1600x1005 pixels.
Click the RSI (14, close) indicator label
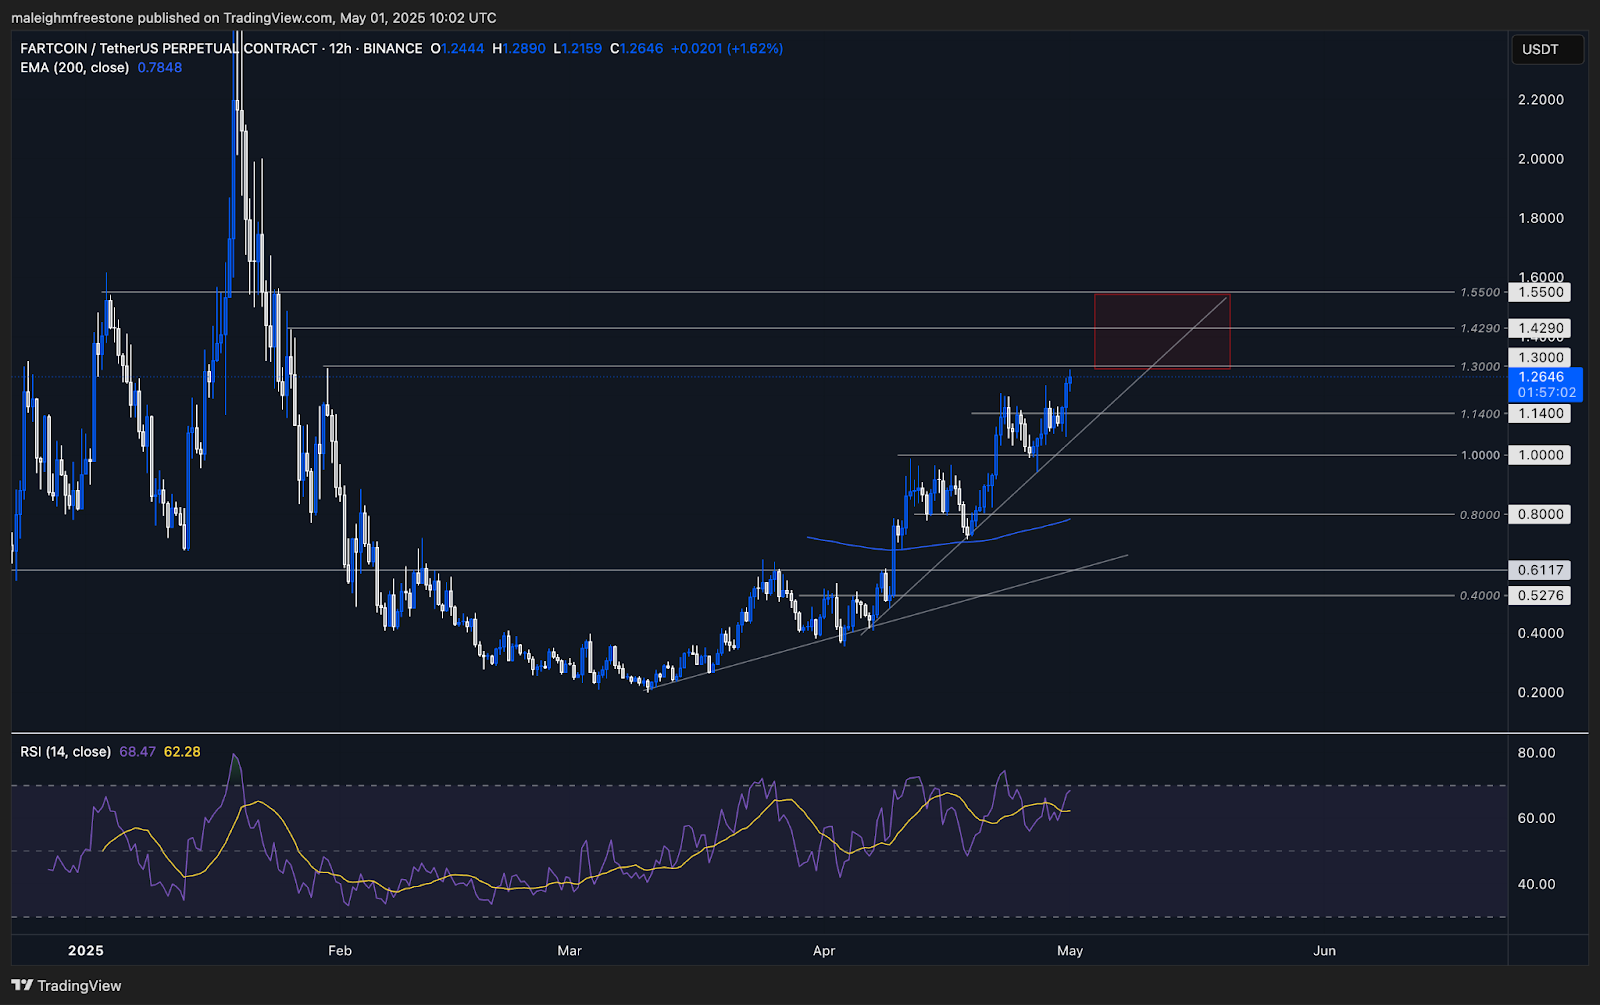click(x=66, y=752)
